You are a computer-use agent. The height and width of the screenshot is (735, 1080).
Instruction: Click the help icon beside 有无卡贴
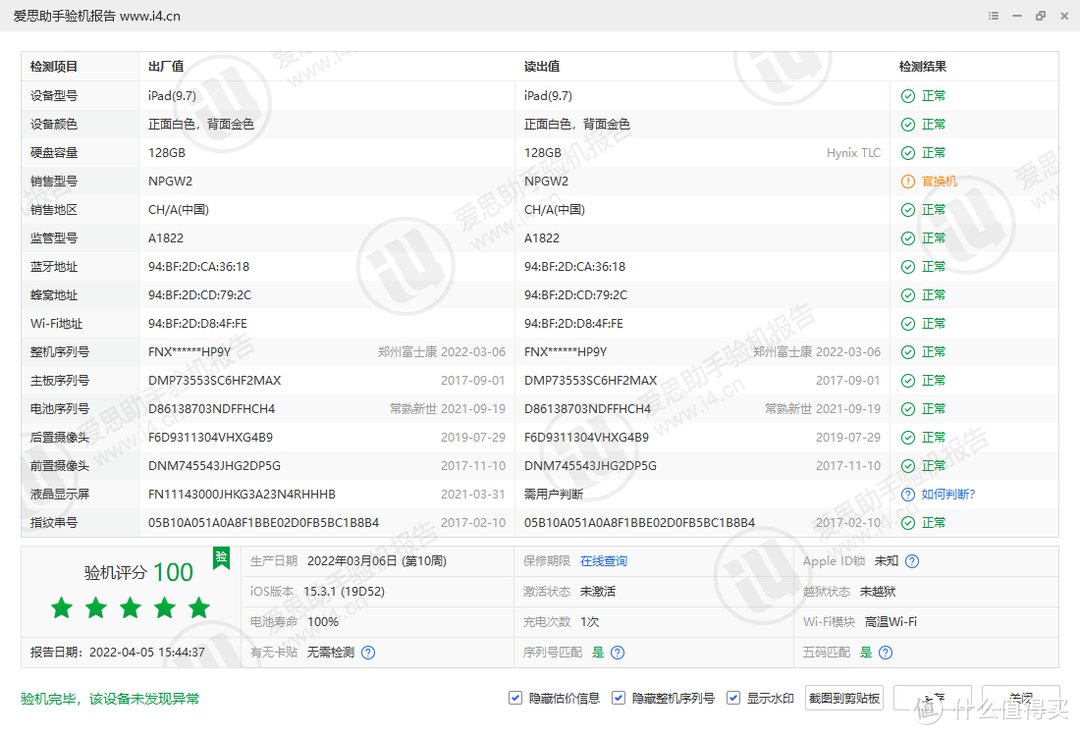pos(367,650)
